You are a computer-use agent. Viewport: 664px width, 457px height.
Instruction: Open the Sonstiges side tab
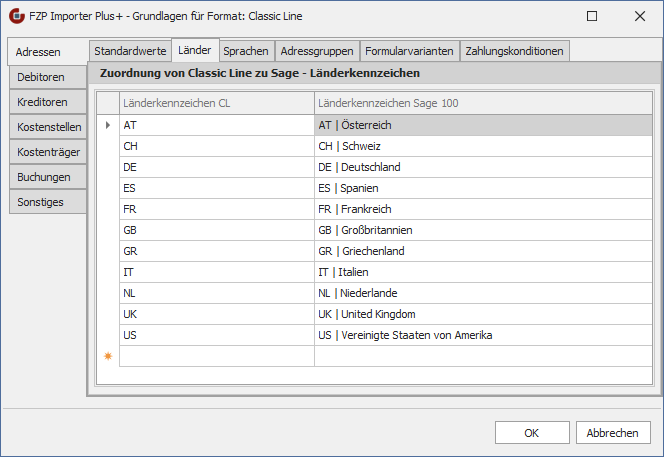47,202
